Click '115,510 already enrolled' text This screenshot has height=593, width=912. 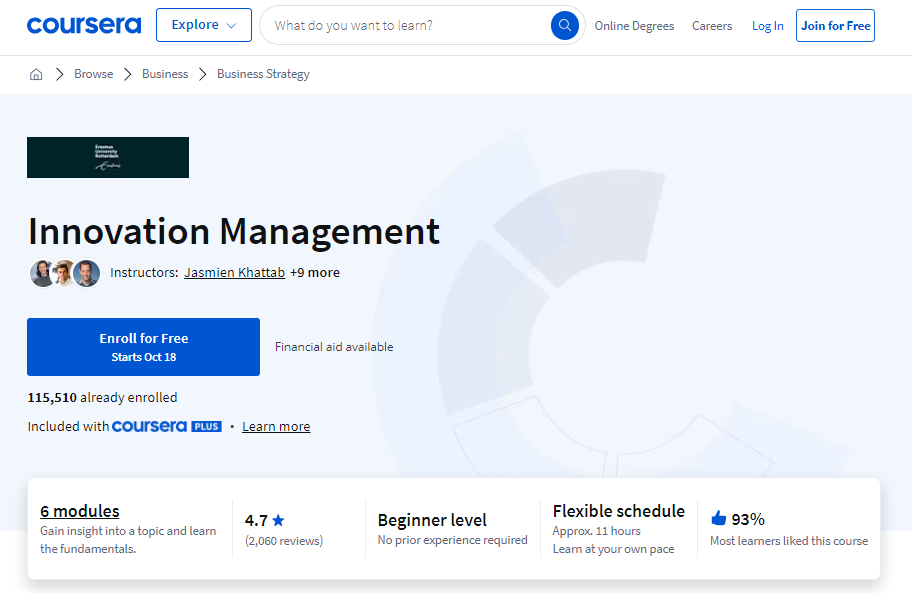click(x=102, y=398)
